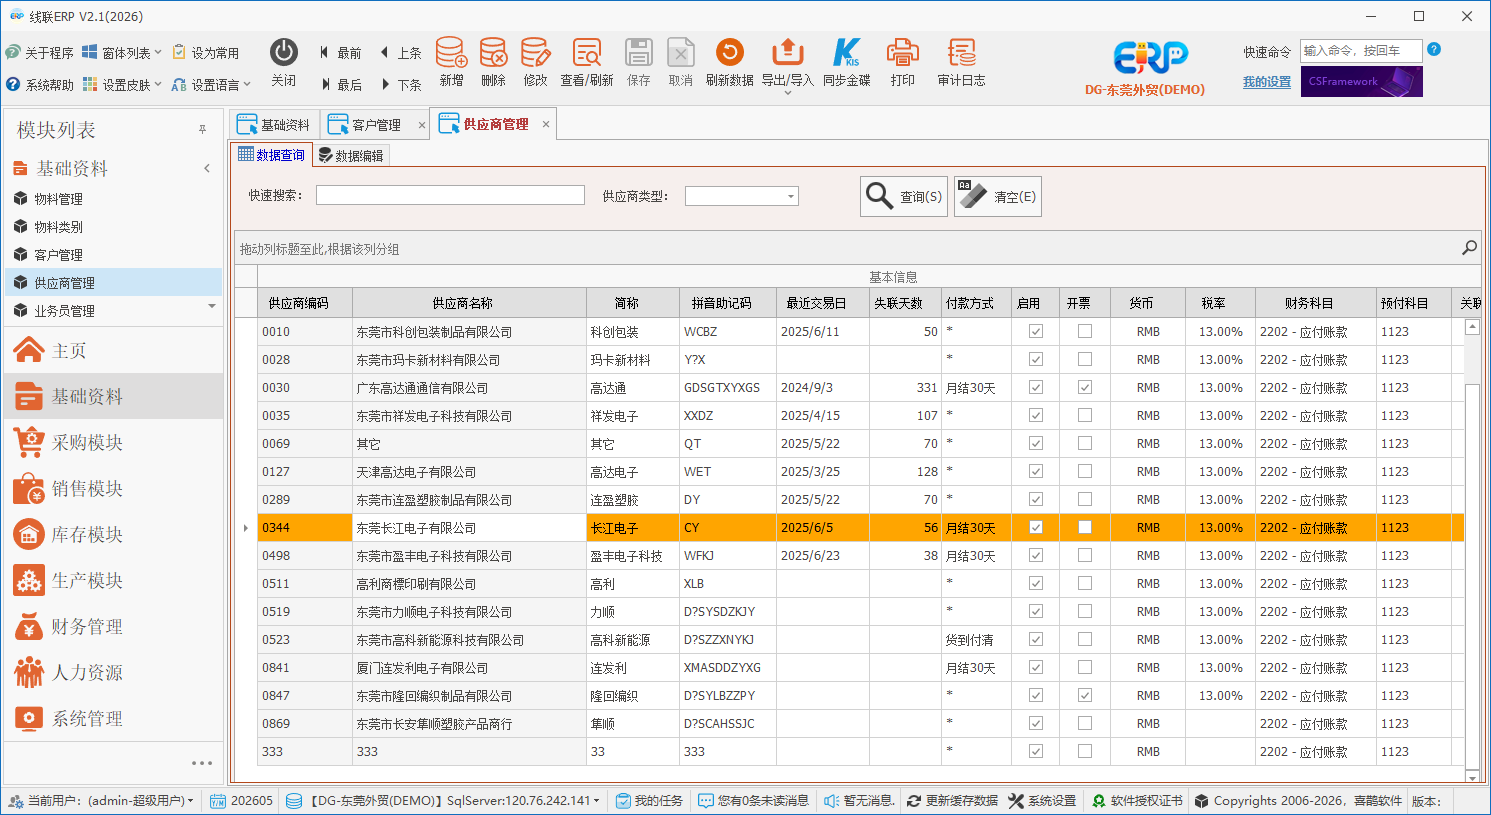Open 系统设置 in the status bar
Screen dimensions: 1491x815
coord(1042,801)
